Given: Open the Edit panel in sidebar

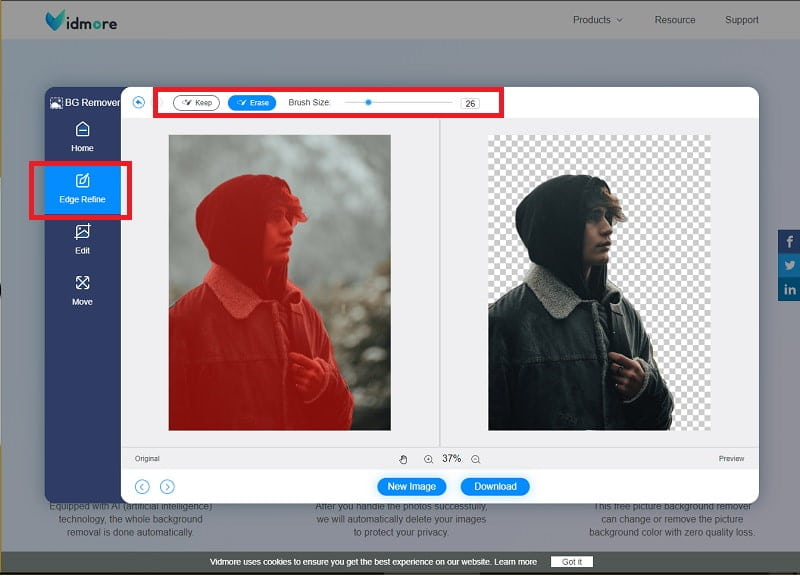Looking at the screenshot, I should point(82,239).
